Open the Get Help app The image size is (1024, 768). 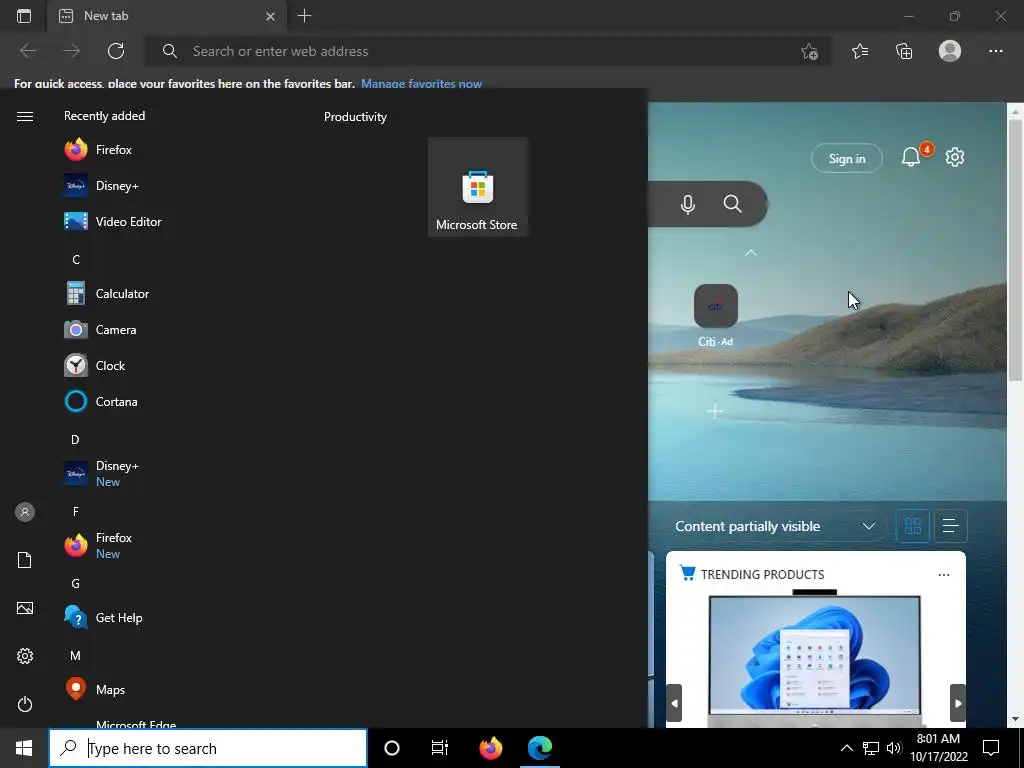click(103, 617)
